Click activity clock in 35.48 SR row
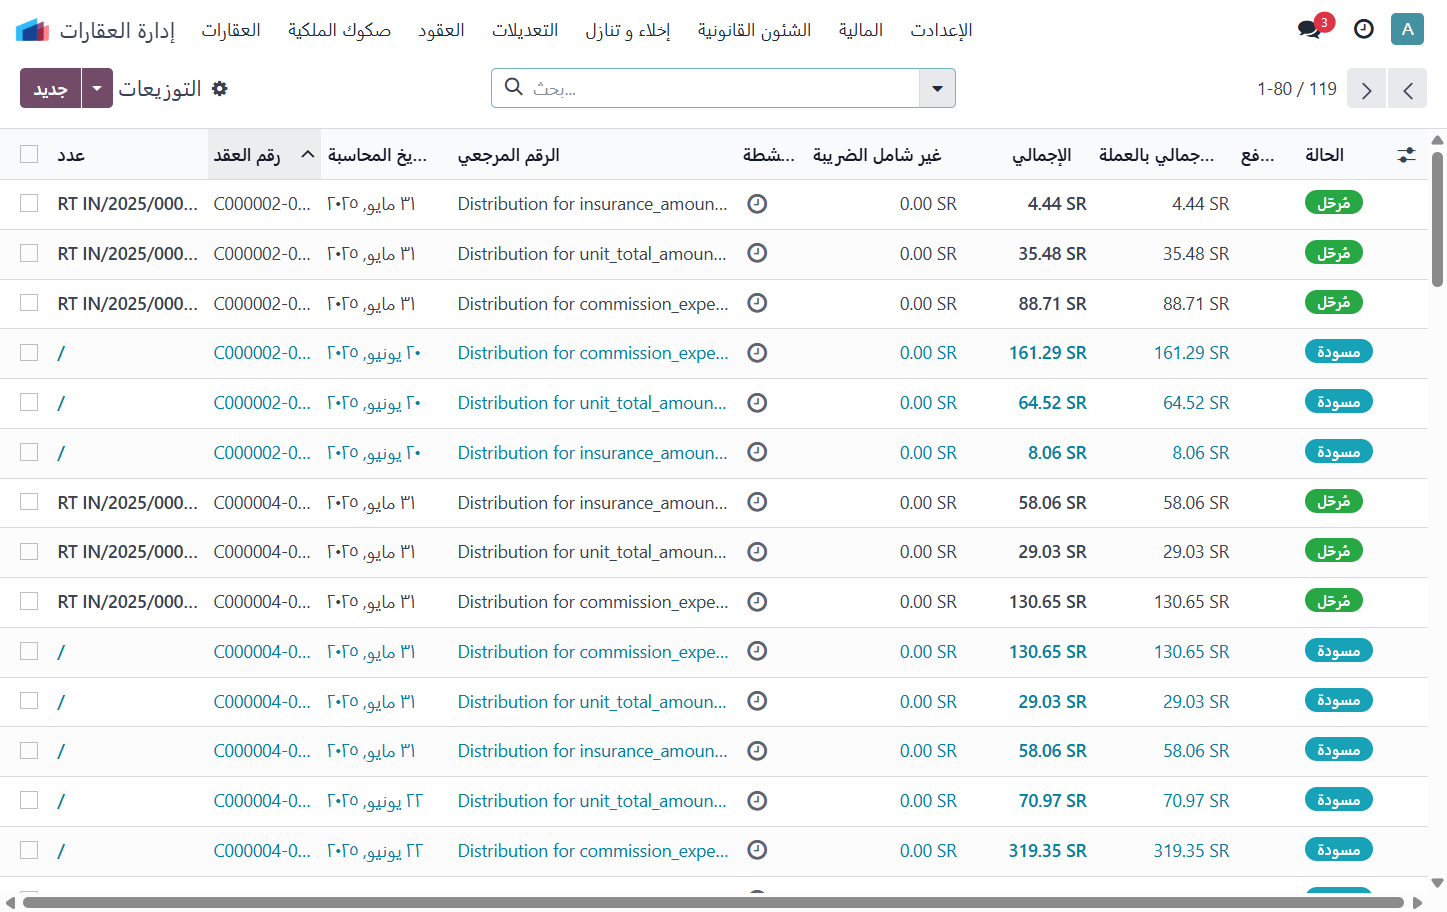 [x=757, y=253]
